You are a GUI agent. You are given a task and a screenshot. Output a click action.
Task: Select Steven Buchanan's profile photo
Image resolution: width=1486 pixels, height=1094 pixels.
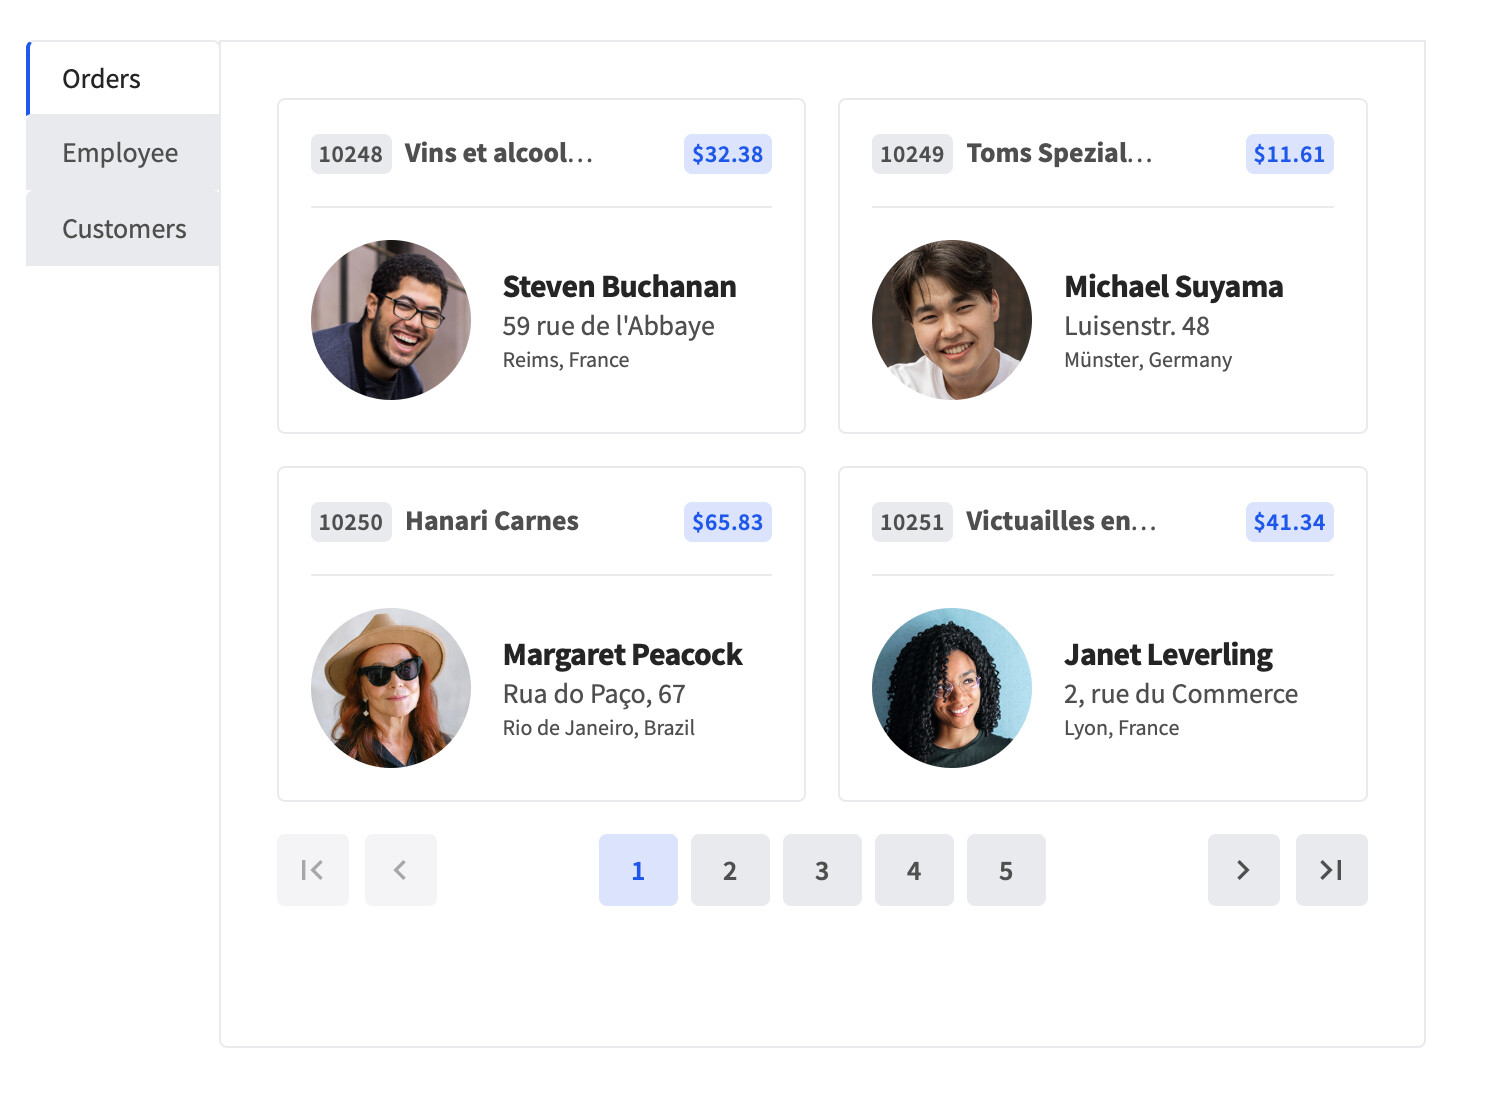391,320
